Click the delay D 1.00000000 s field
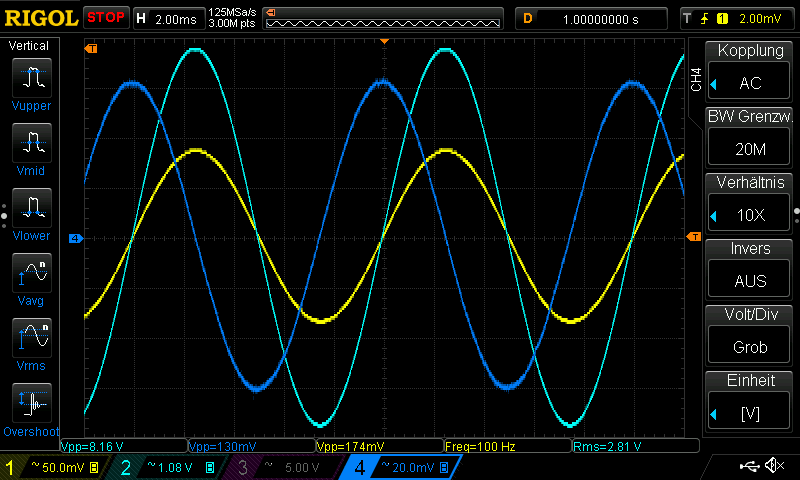800x480 pixels. [x=591, y=19]
